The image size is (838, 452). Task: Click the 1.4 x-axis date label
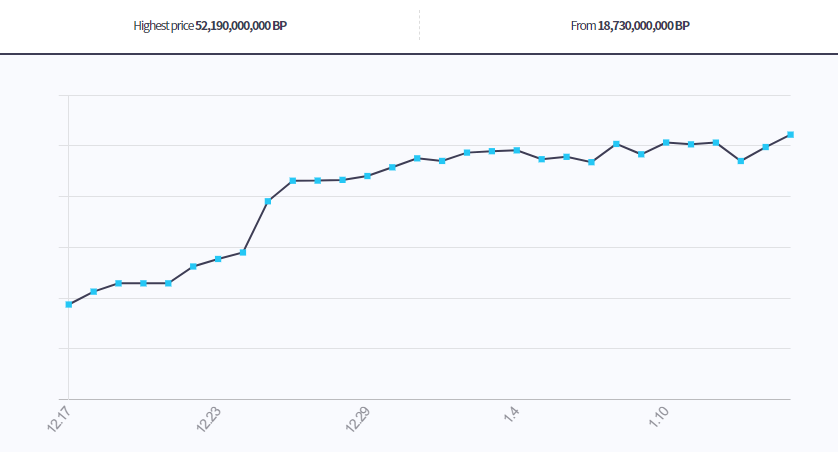coord(510,413)
